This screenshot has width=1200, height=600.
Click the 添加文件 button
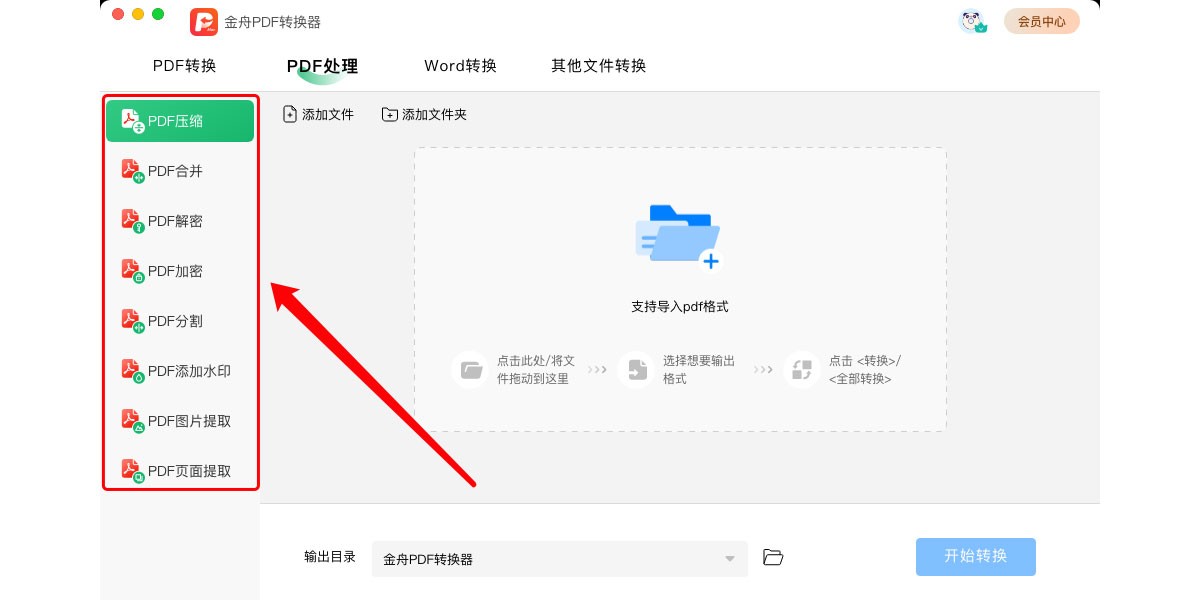[318, 114]
